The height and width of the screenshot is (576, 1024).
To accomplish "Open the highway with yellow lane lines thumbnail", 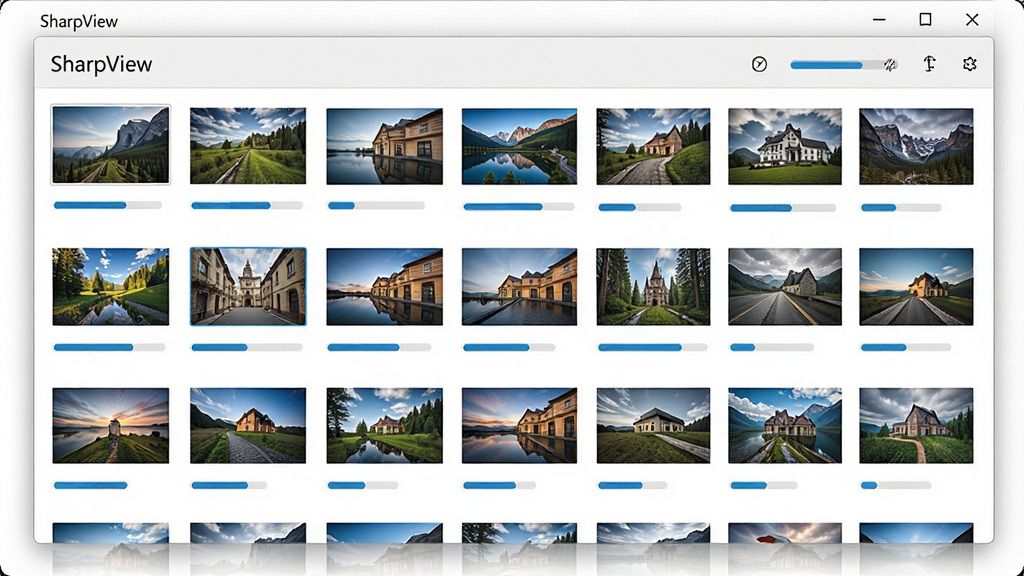I will click(x=785, y=287).
